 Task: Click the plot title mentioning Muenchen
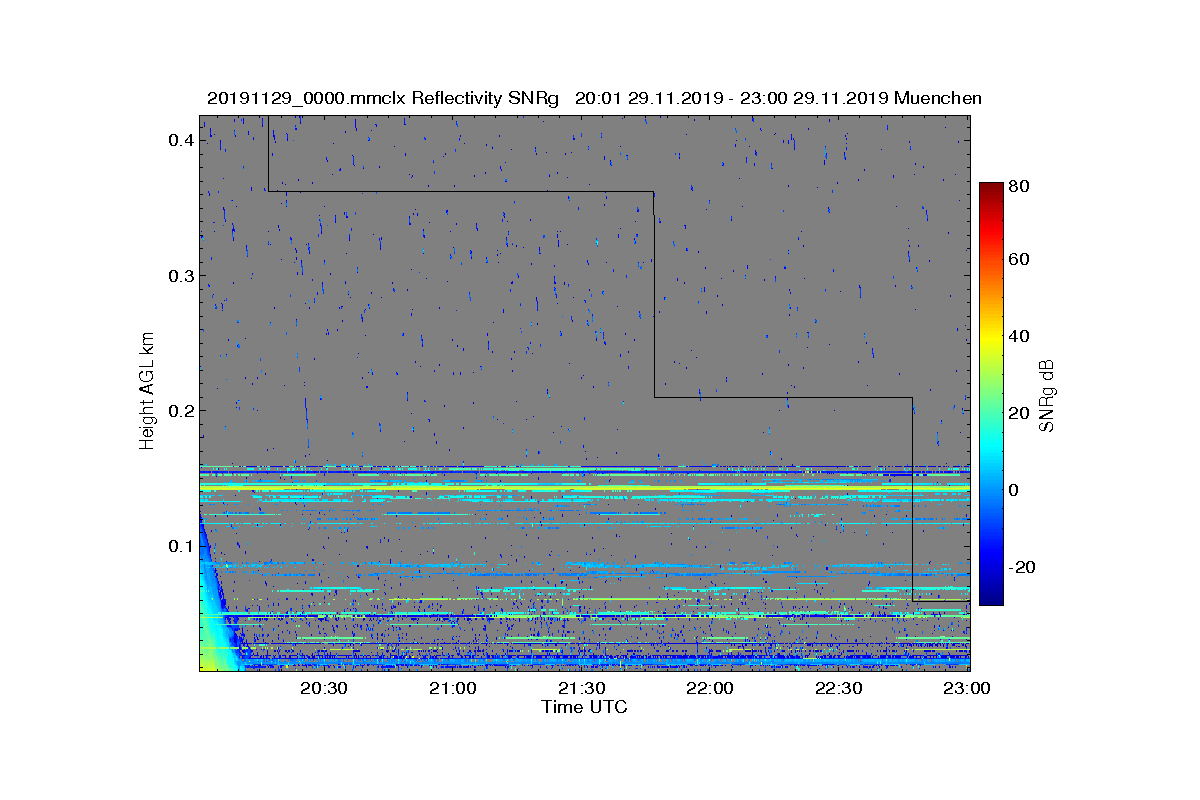coord(594,98)
